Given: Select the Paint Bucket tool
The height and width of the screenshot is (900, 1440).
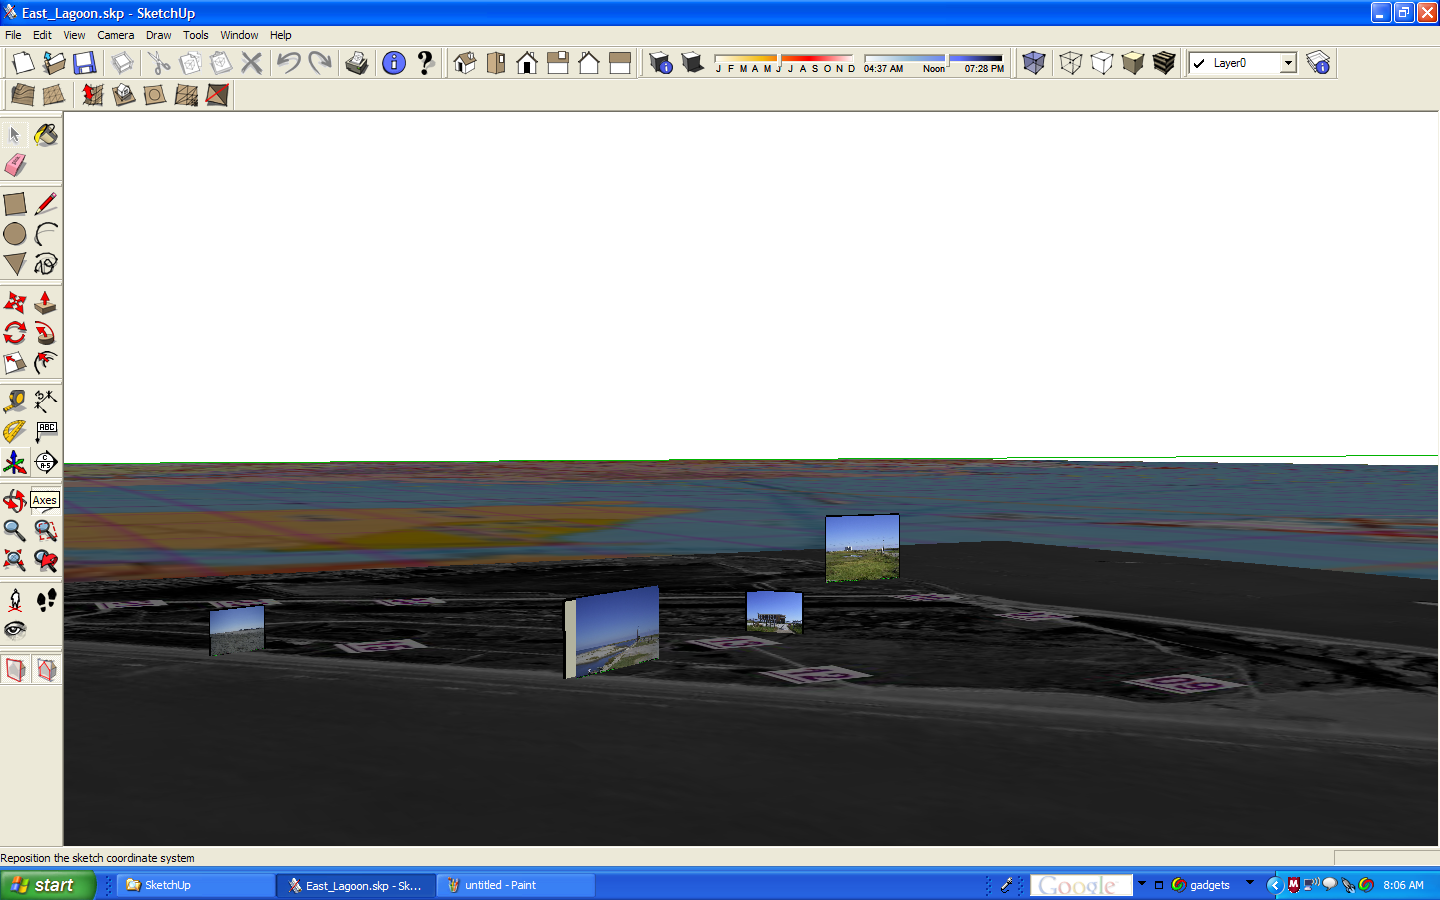Looking at the screenshot, I should point(46,135).
